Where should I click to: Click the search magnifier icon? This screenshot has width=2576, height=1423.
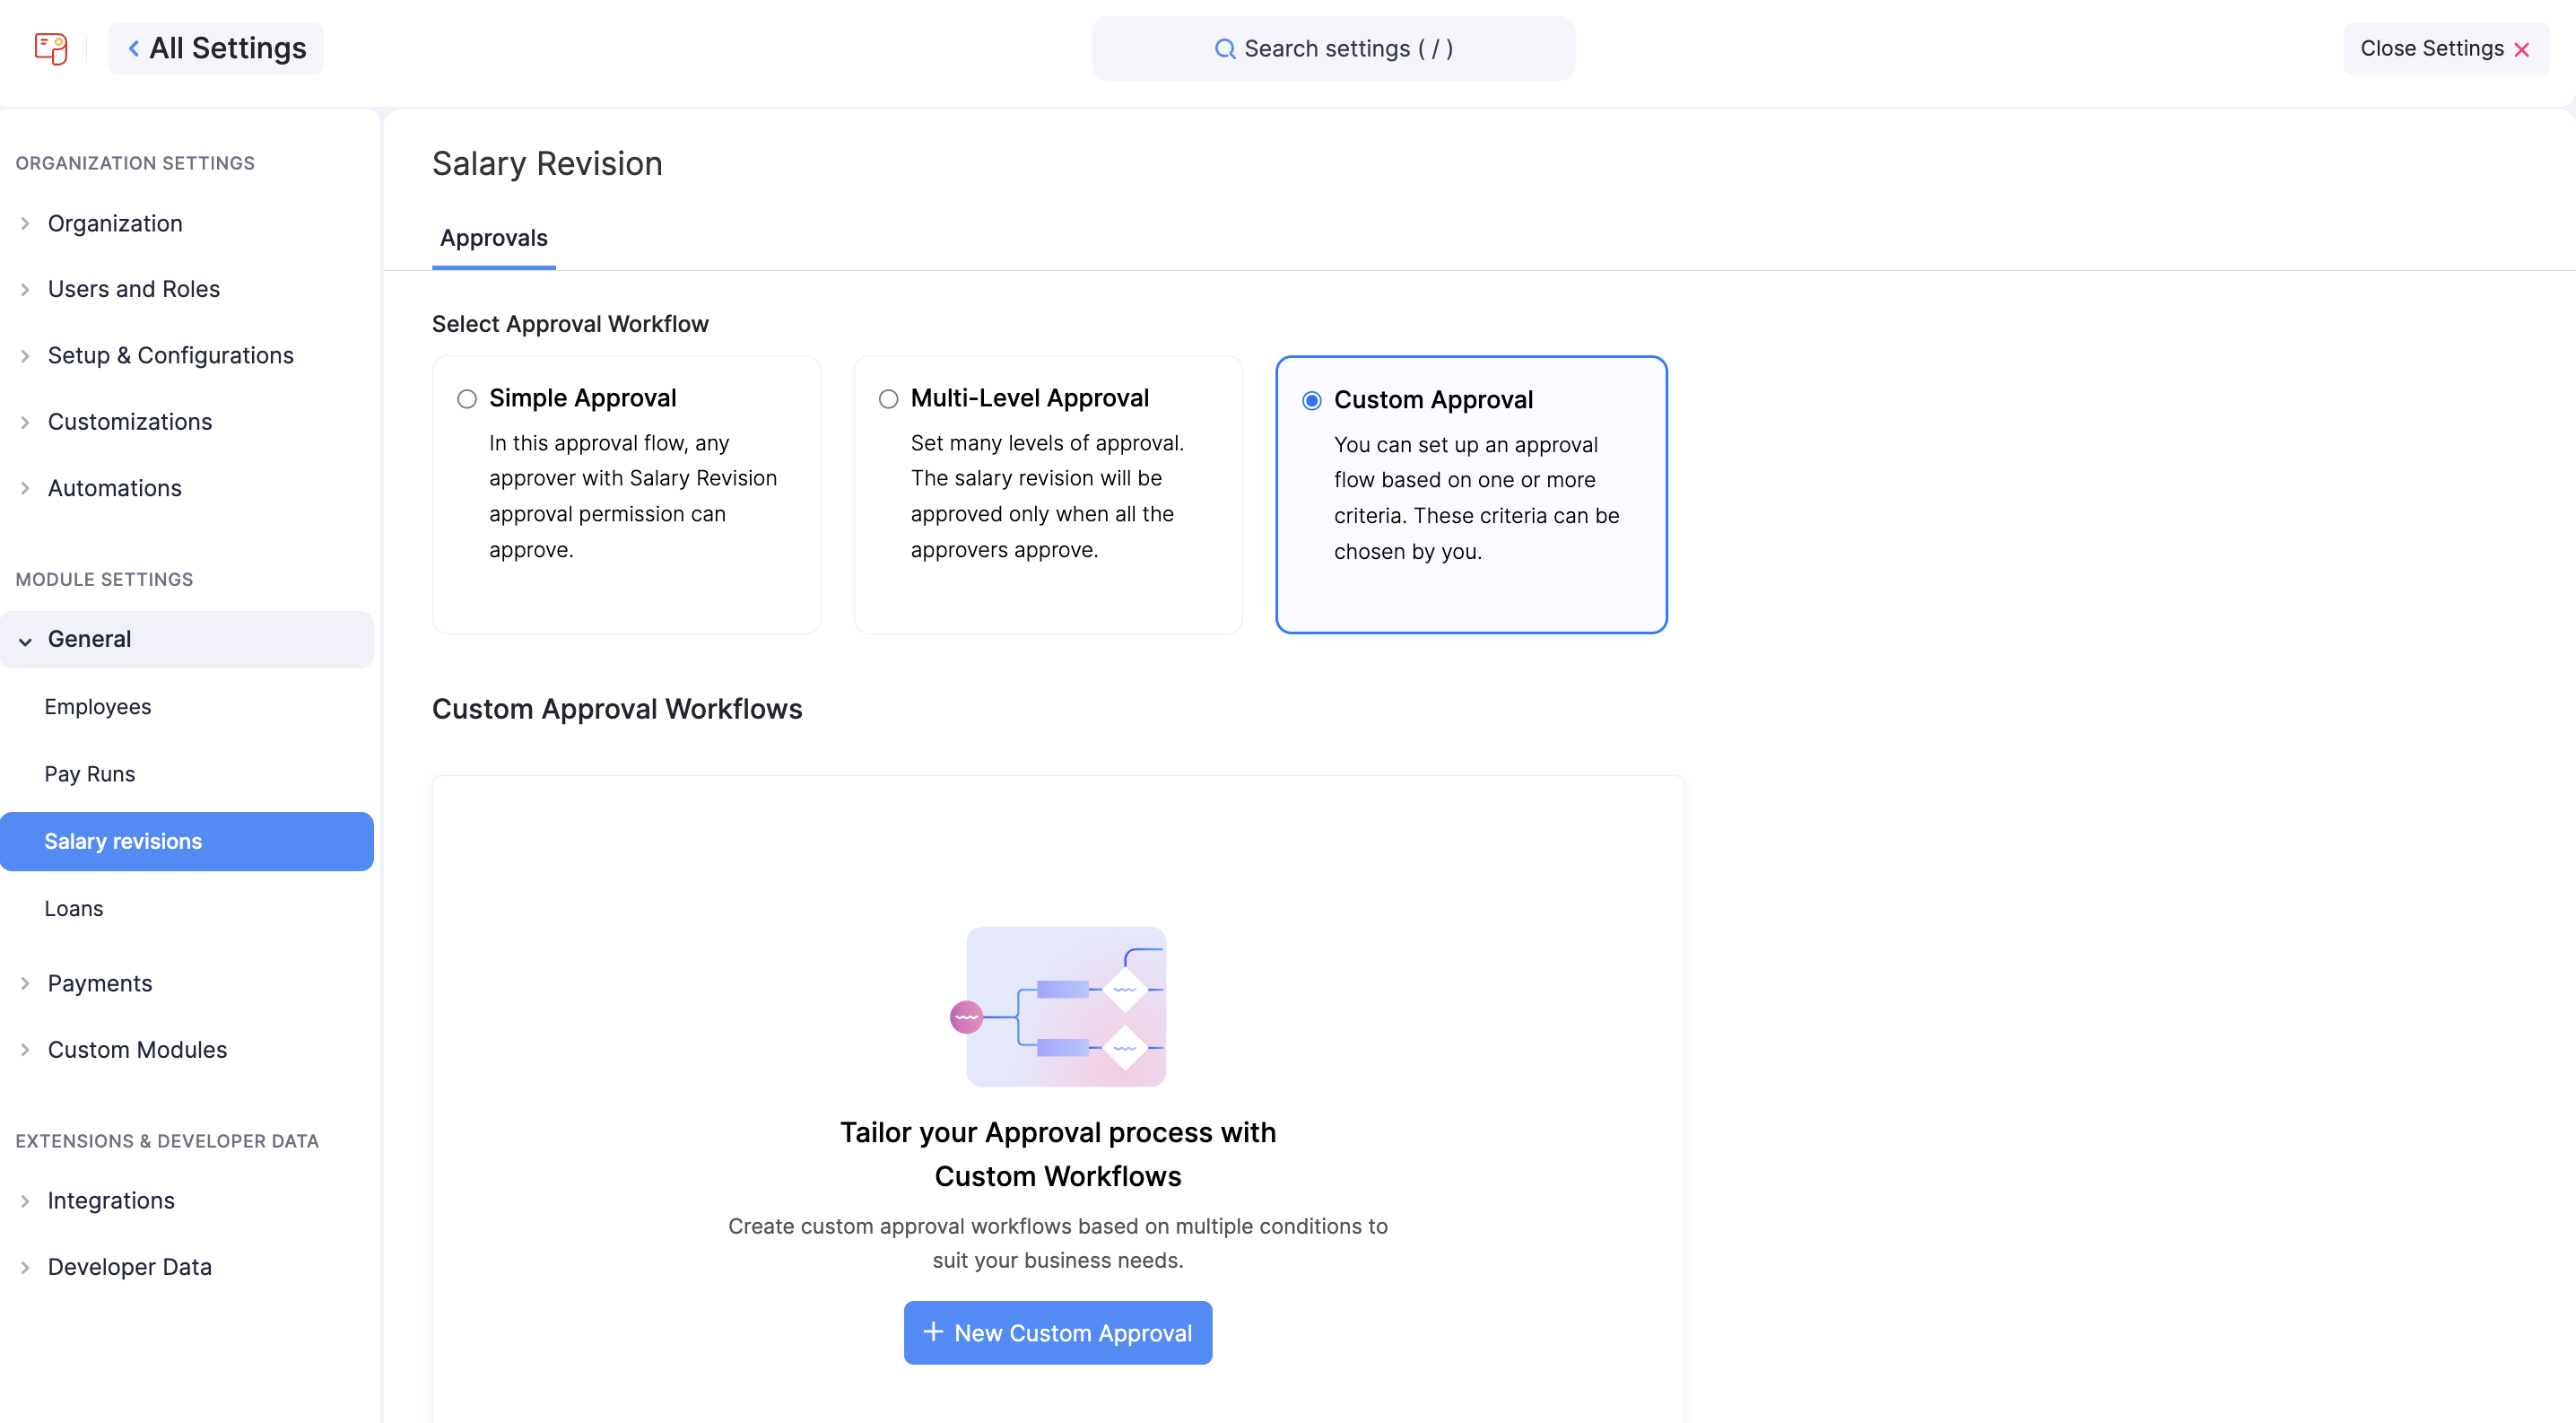coord(1224,49)
